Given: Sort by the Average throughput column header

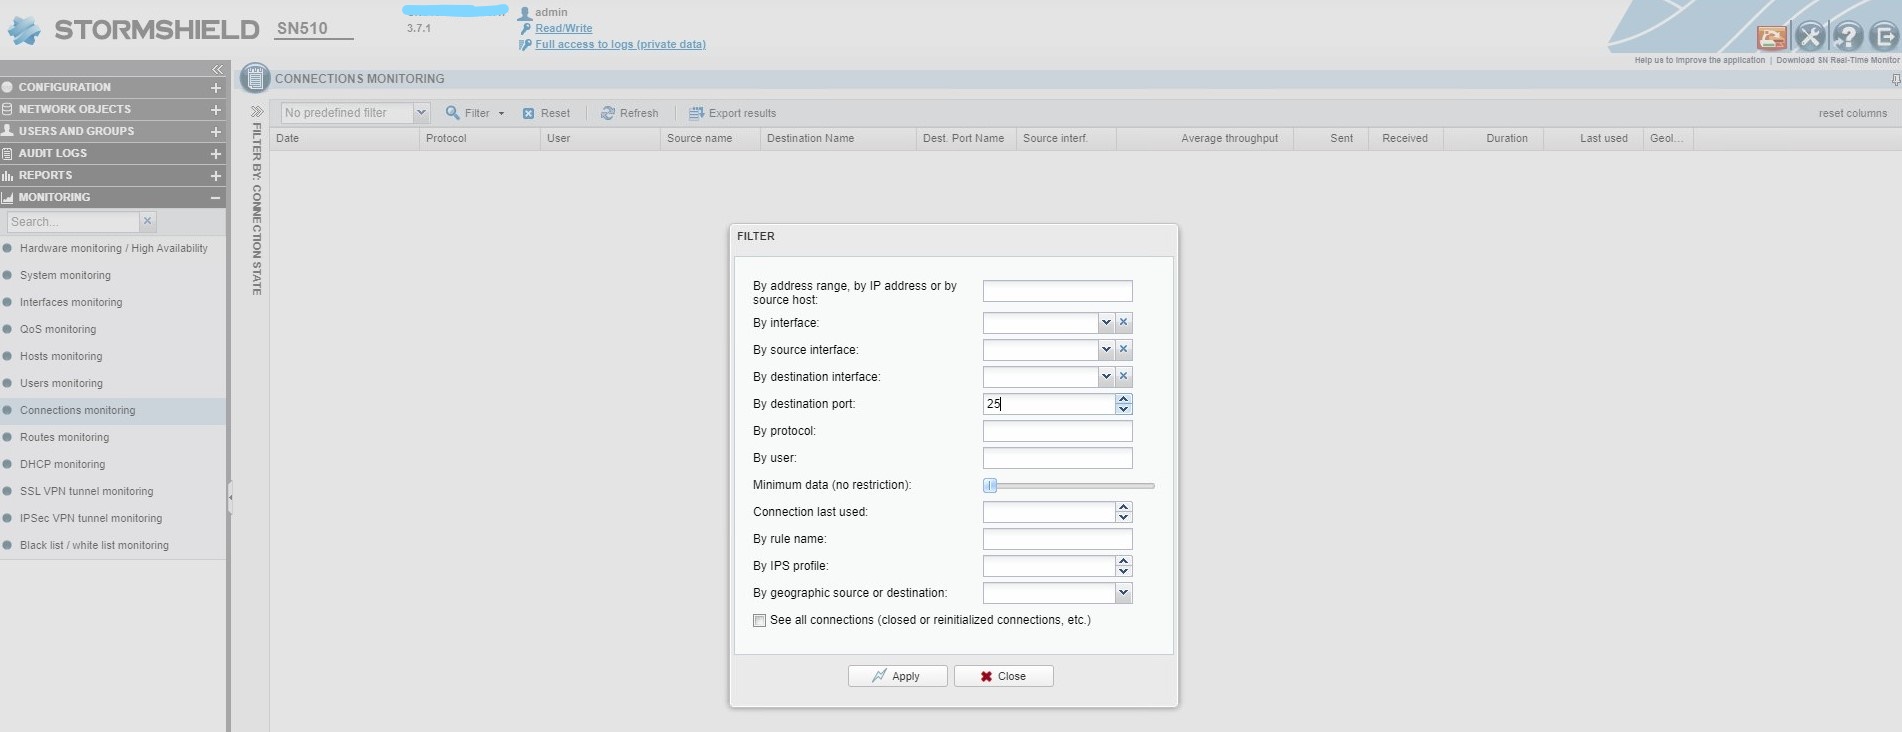Looking at the screenshot, I should point(1205,138).
